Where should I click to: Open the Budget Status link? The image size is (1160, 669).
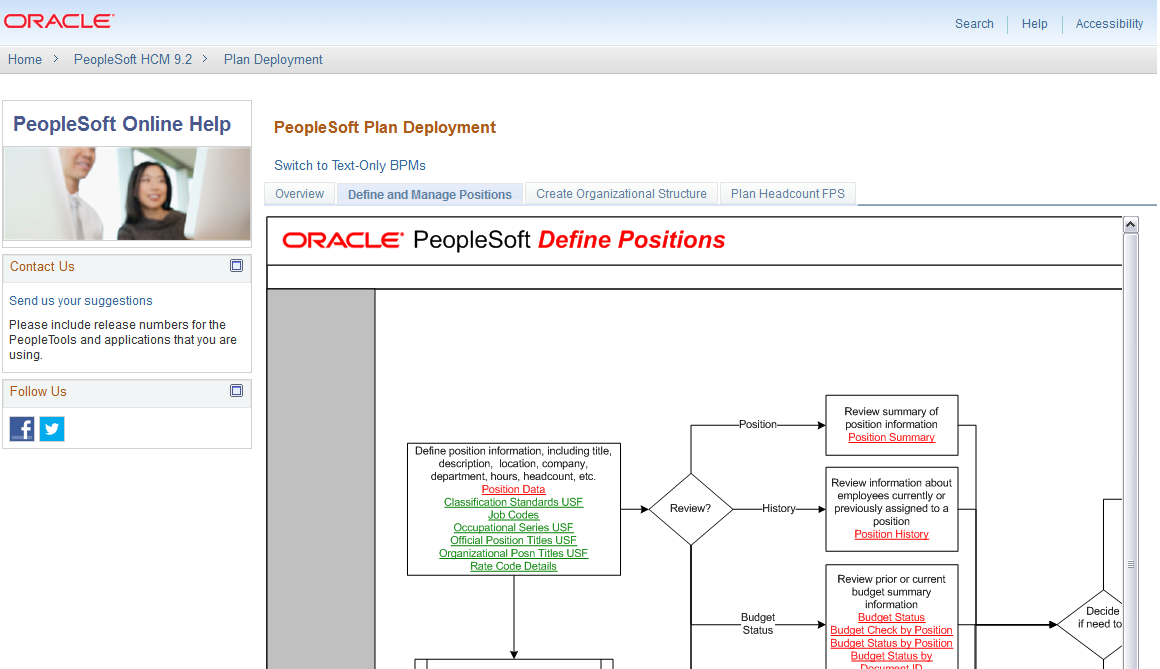(x=891, y=617)
